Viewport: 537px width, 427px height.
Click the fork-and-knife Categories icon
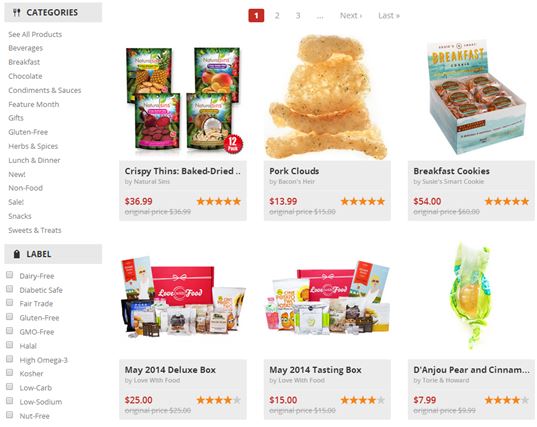coord(16,13)
